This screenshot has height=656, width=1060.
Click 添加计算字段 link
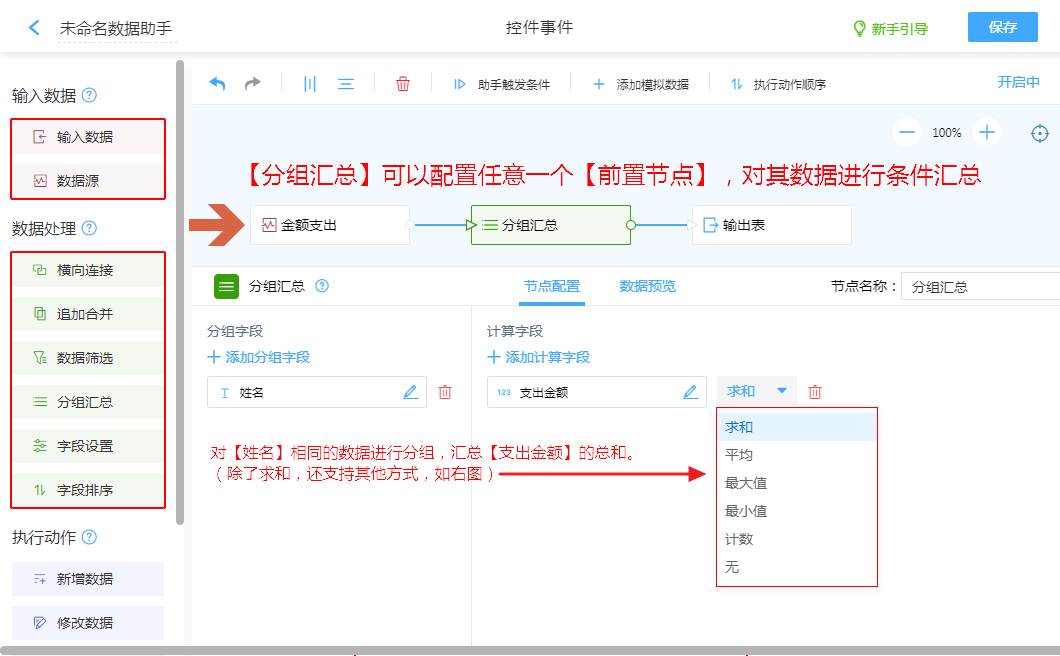click(x=538, y=357)
